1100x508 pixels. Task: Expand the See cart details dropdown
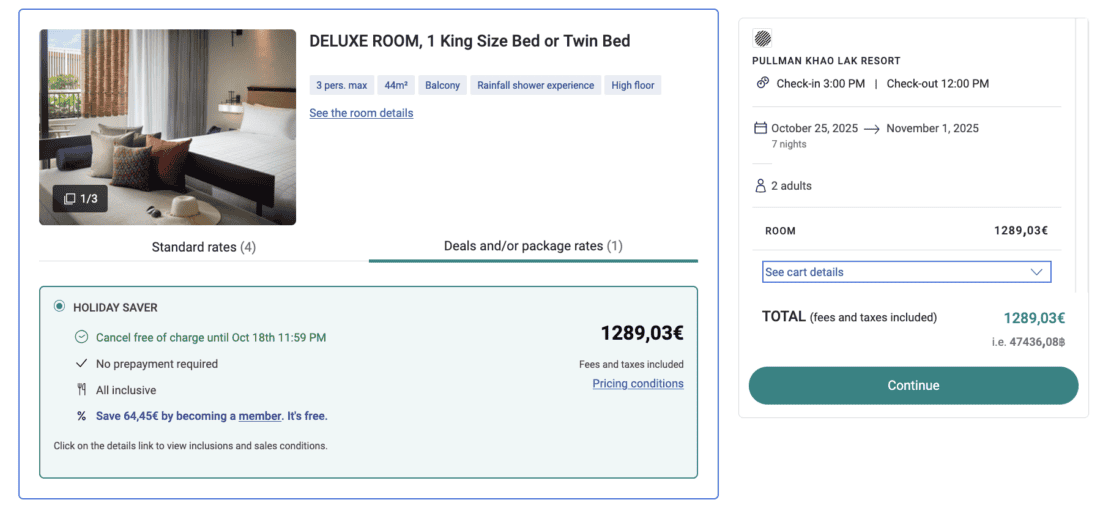905,272
